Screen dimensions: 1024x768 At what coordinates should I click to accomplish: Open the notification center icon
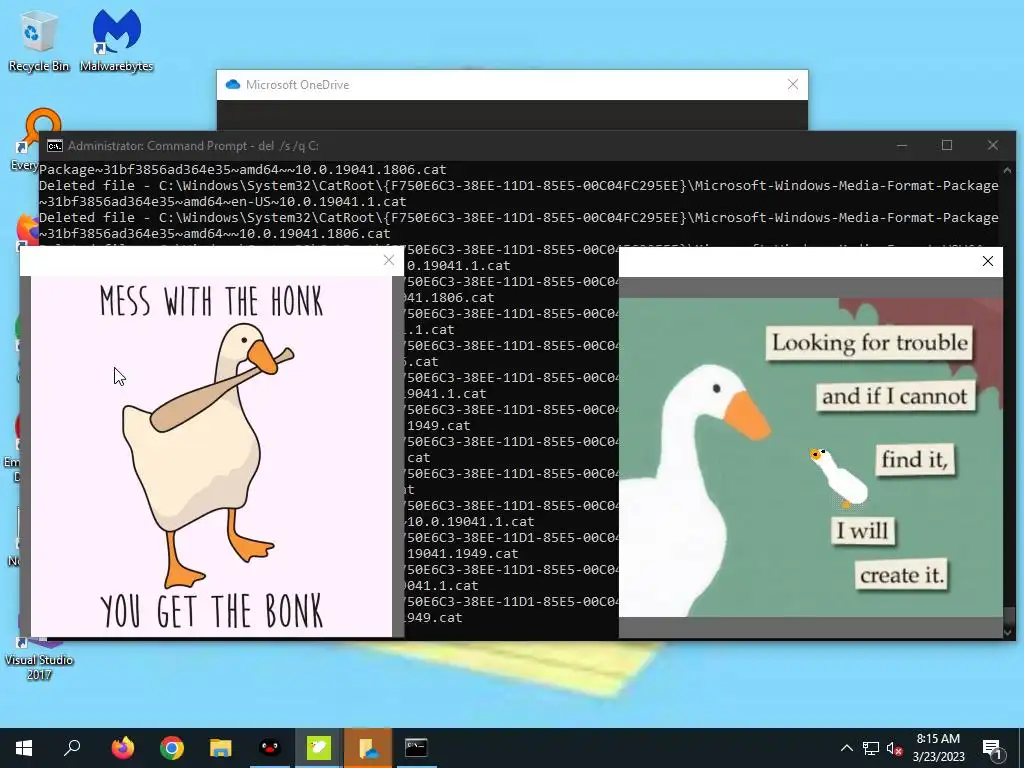[993, 748]
